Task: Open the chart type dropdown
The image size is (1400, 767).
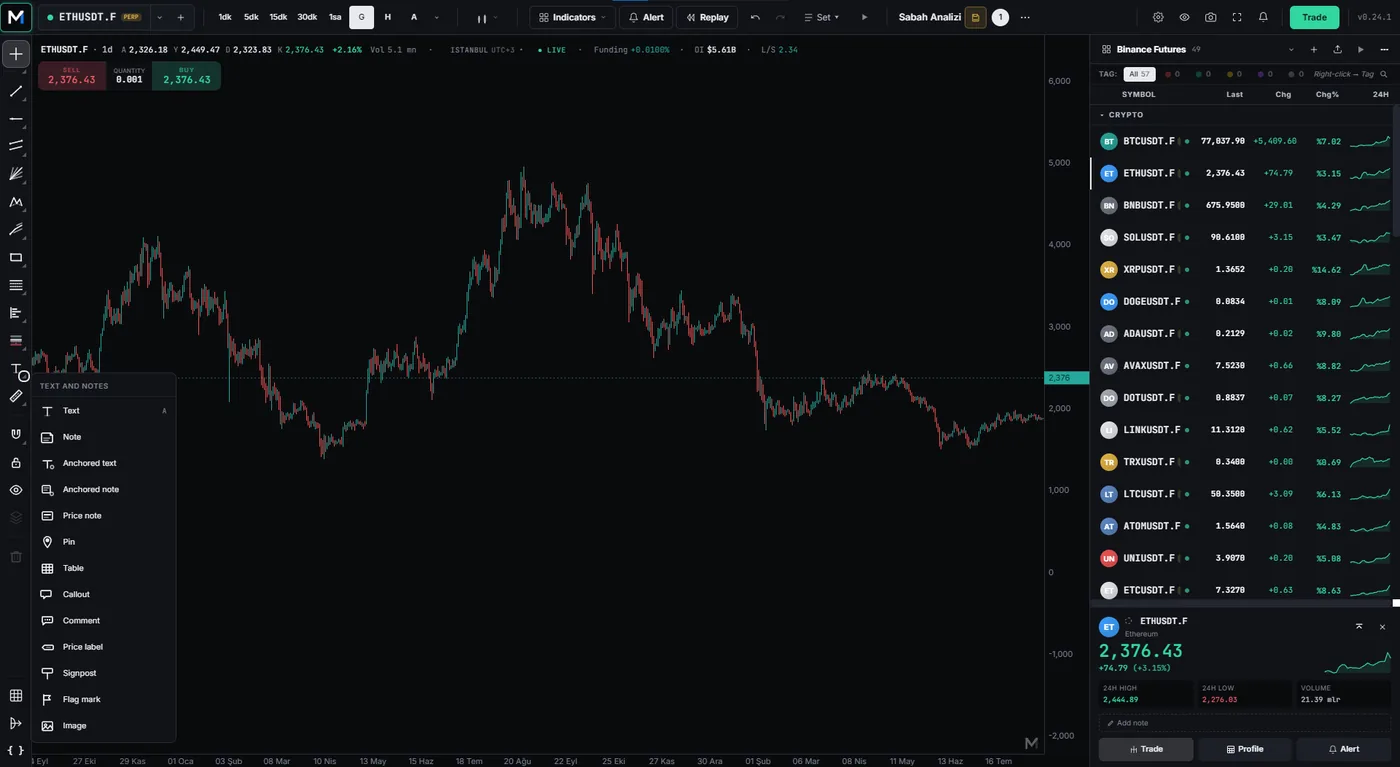Action: 487,17
